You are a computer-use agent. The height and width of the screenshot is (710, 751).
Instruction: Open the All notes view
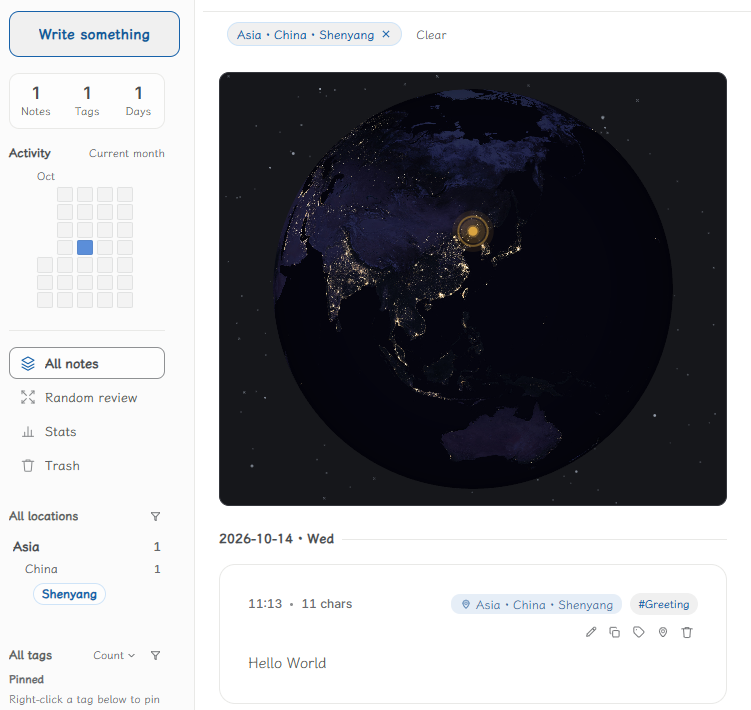(x=87, y=363)
